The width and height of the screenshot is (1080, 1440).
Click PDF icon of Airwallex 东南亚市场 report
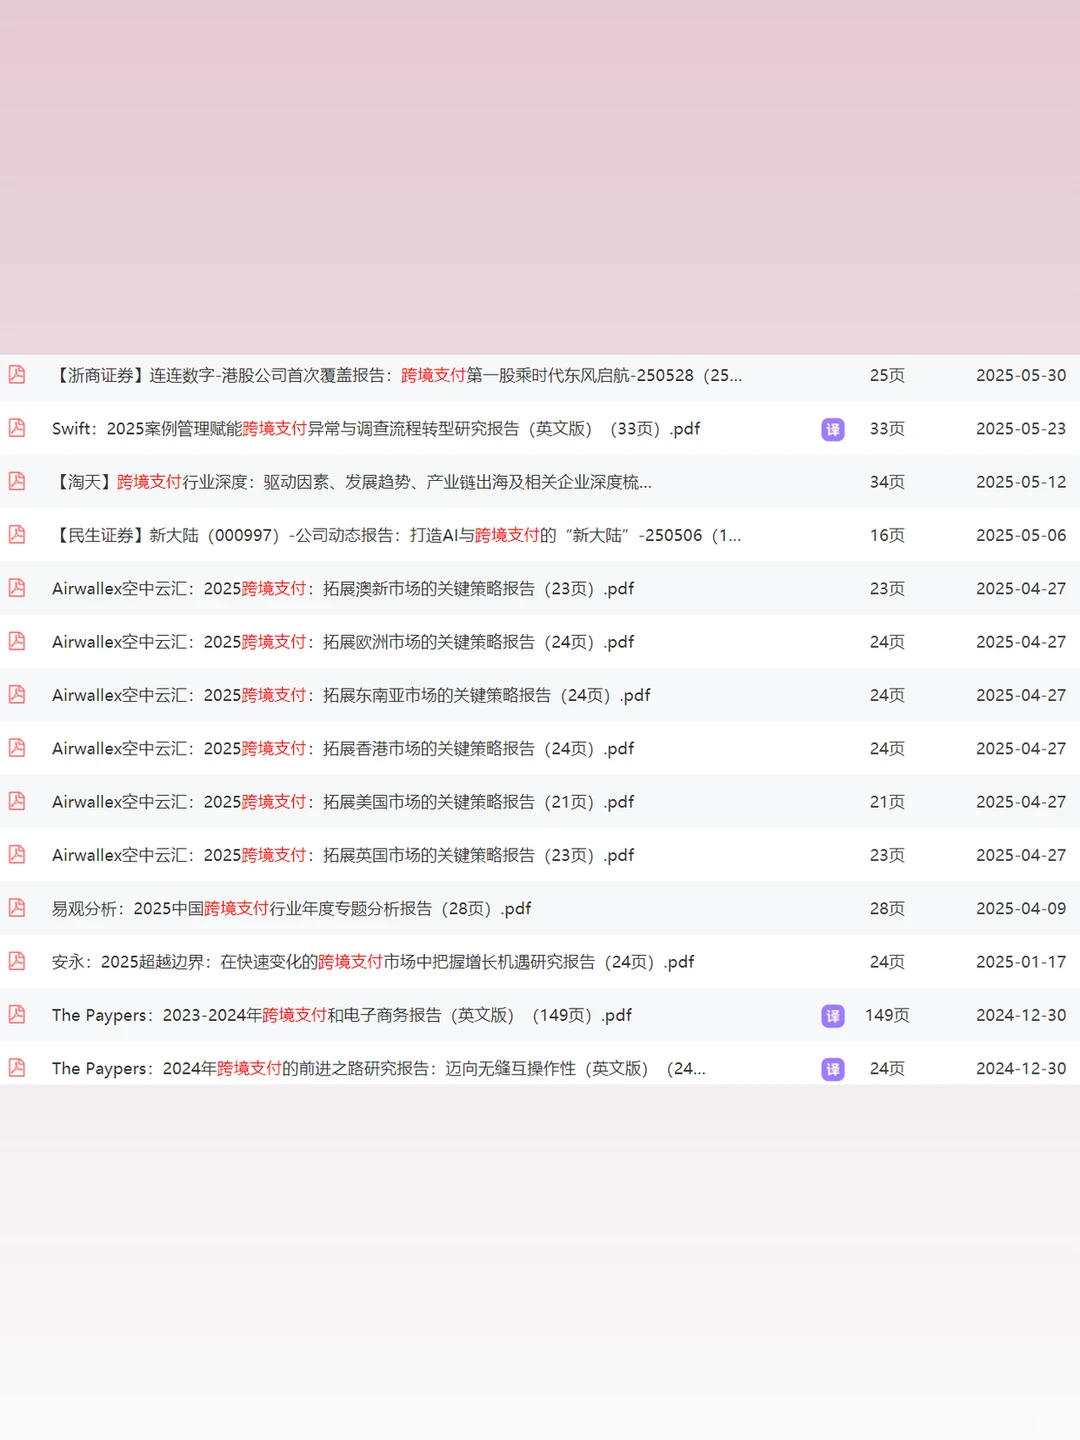pos(17,694)
